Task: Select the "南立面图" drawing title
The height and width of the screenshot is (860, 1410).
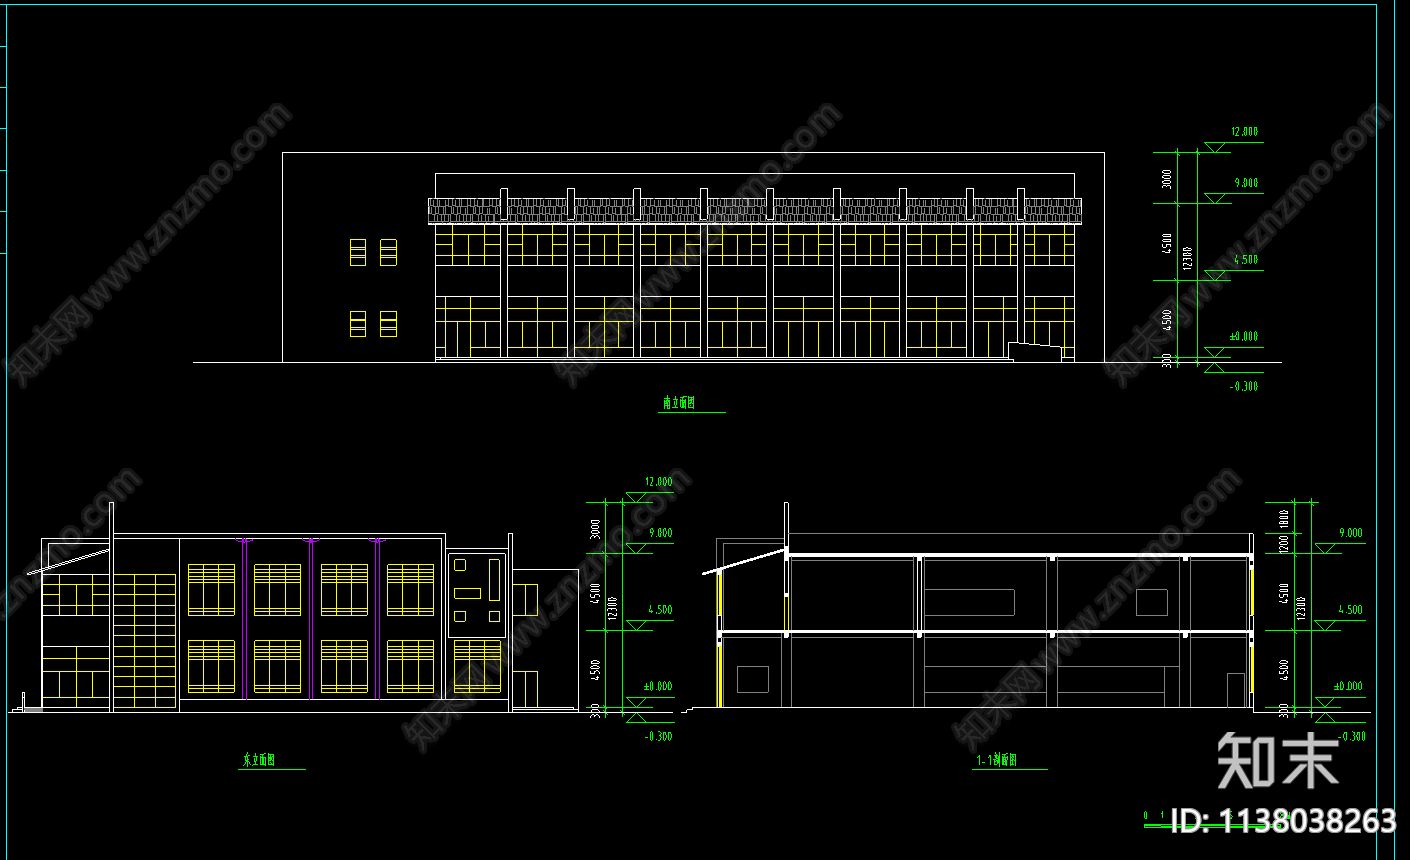Action: click(678, 403)
